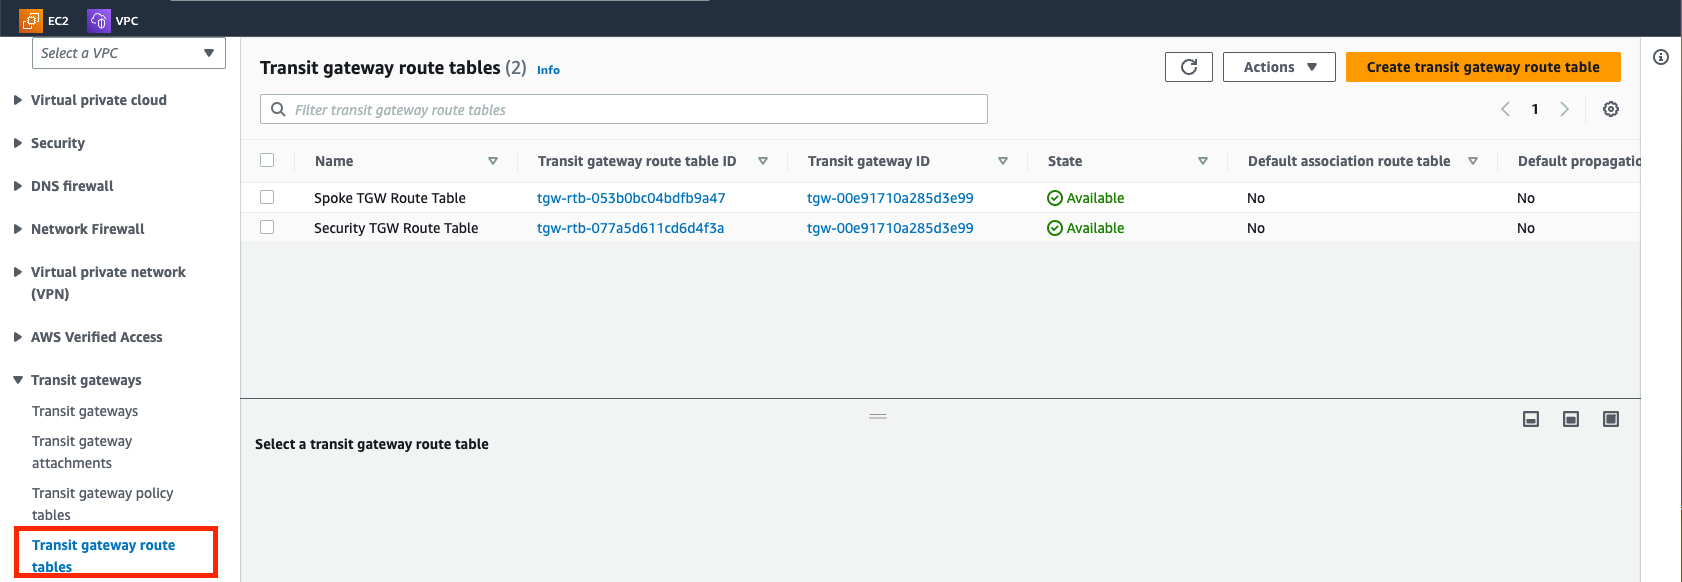Open table preferences gear icon
Viewport: 1682px width, 582px height.
(x=1610, y=109)
